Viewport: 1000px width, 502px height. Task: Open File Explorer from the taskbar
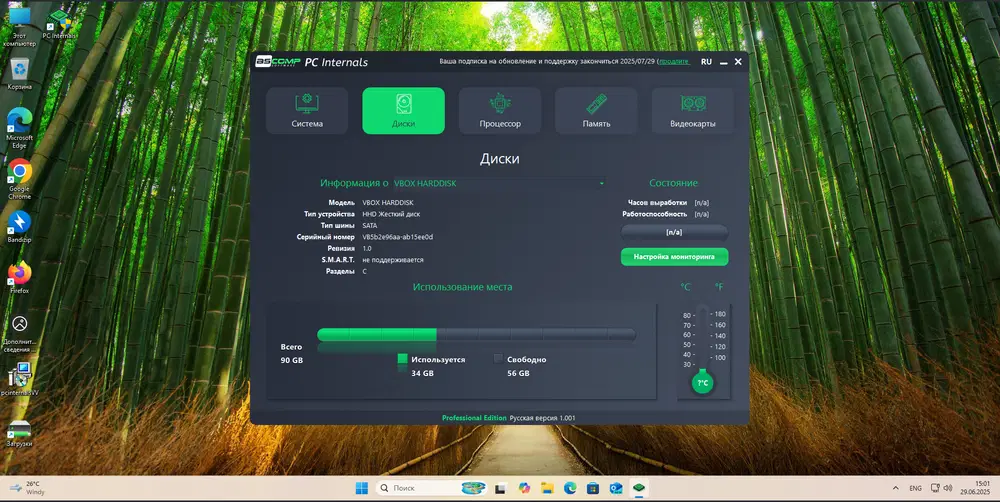click(x=547, y=488)
